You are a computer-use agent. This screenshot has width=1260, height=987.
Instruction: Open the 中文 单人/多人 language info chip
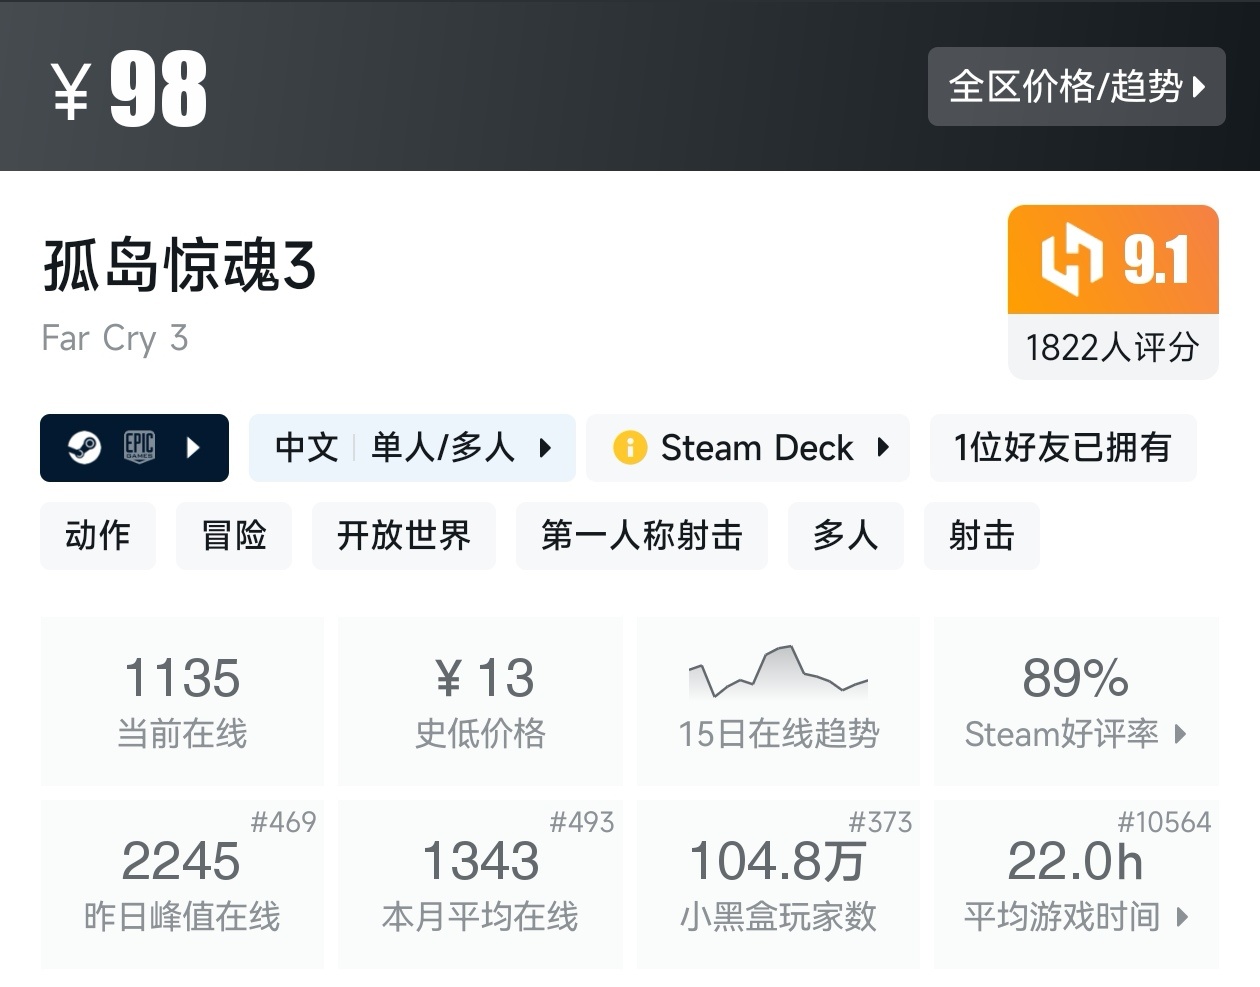[412, 447]
